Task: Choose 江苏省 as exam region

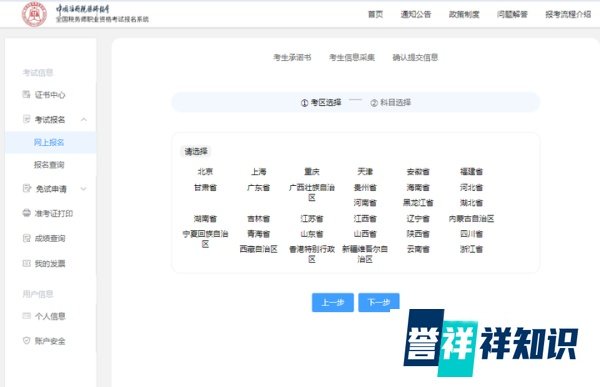Action: click(x=312, y=219)
